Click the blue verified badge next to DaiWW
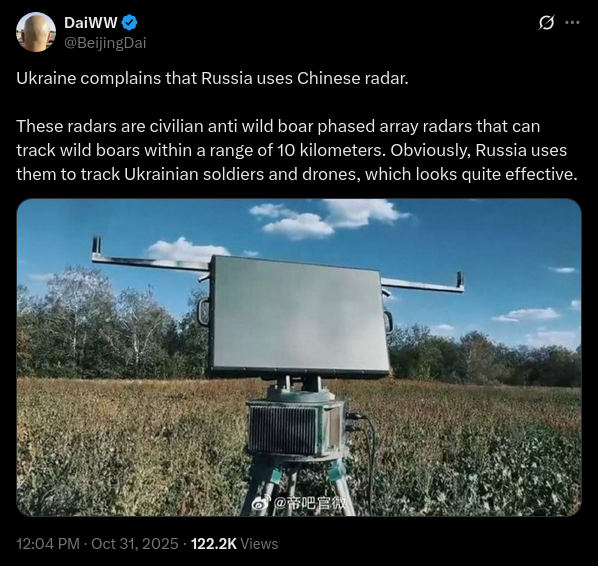The height and width of the screenshot is (566, 598). [x=129, y=23]
